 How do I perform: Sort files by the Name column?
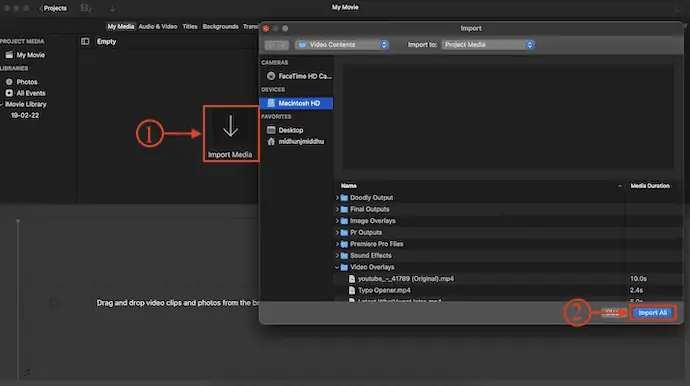[x=349, y=186]
